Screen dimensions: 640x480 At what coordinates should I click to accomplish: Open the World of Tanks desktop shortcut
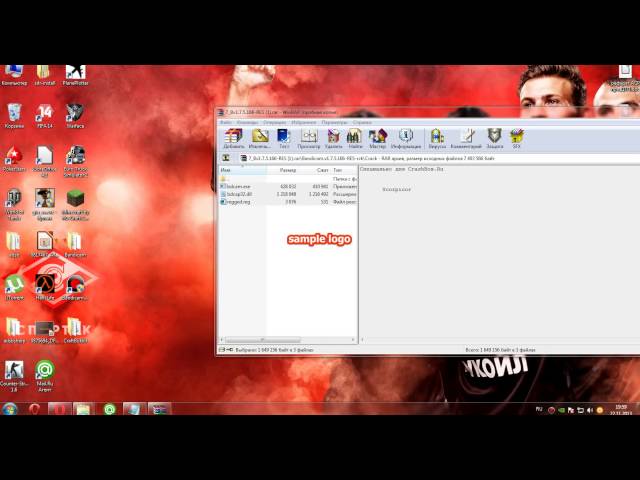coord(14,204)
